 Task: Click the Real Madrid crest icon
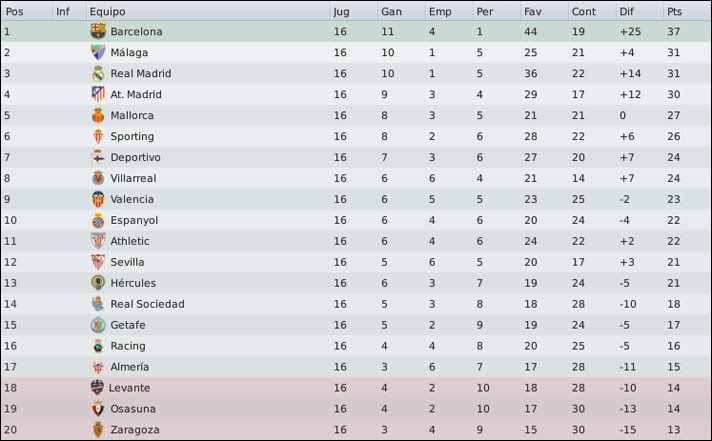tap(98, 73)
